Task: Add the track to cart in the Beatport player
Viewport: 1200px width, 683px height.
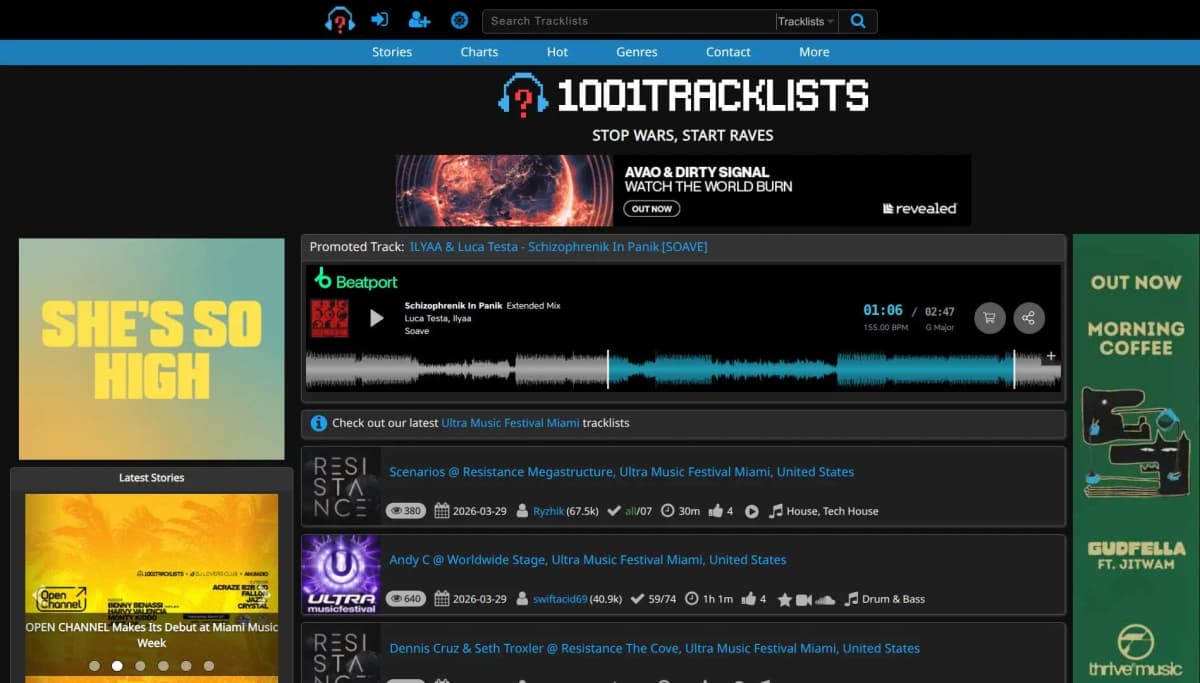Action: 990,318
